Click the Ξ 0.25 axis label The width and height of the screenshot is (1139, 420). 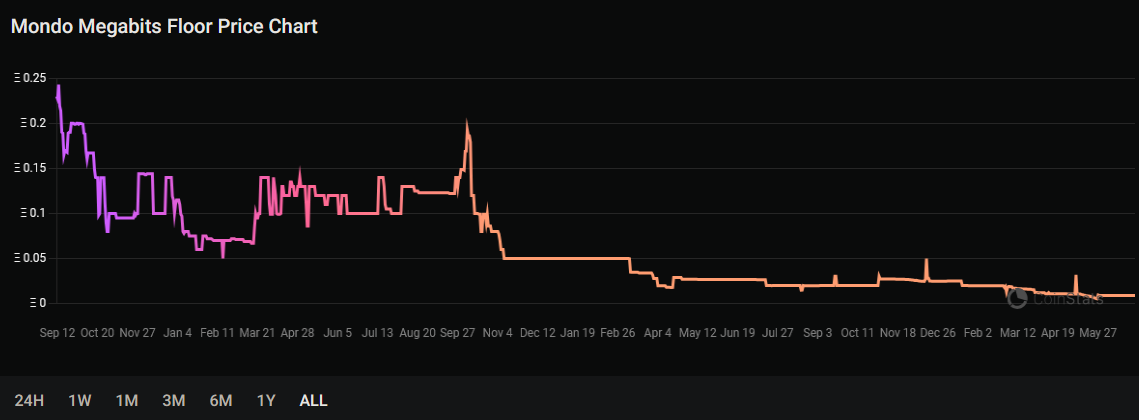[30, 78]
